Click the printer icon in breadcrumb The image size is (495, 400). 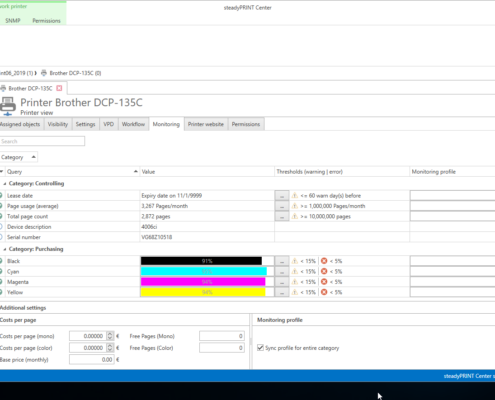point(44,73)
